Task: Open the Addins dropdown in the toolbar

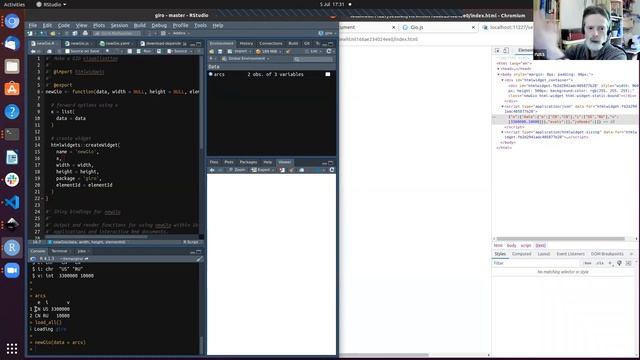Action: tap(180, 33)
